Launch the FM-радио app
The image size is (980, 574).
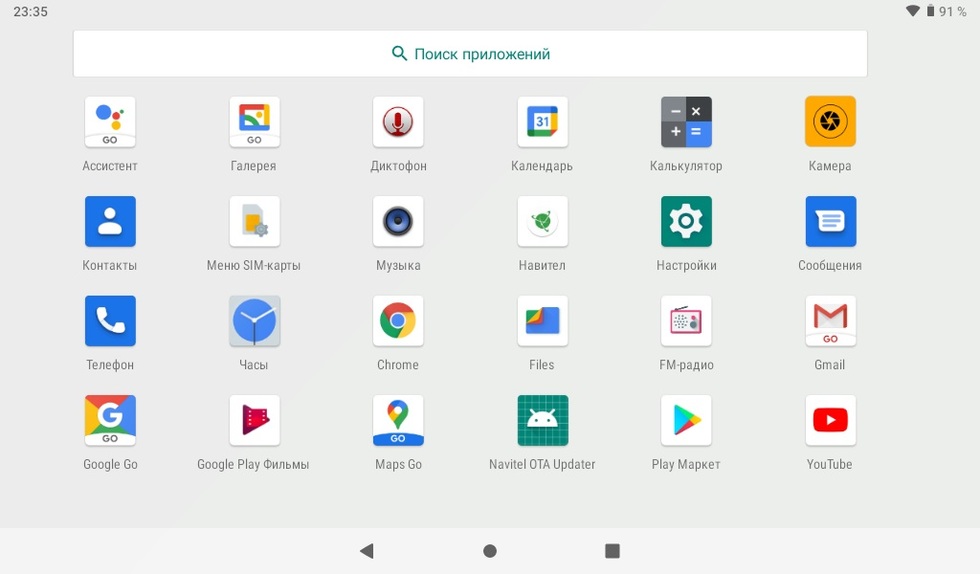click(x=686, y=321)
